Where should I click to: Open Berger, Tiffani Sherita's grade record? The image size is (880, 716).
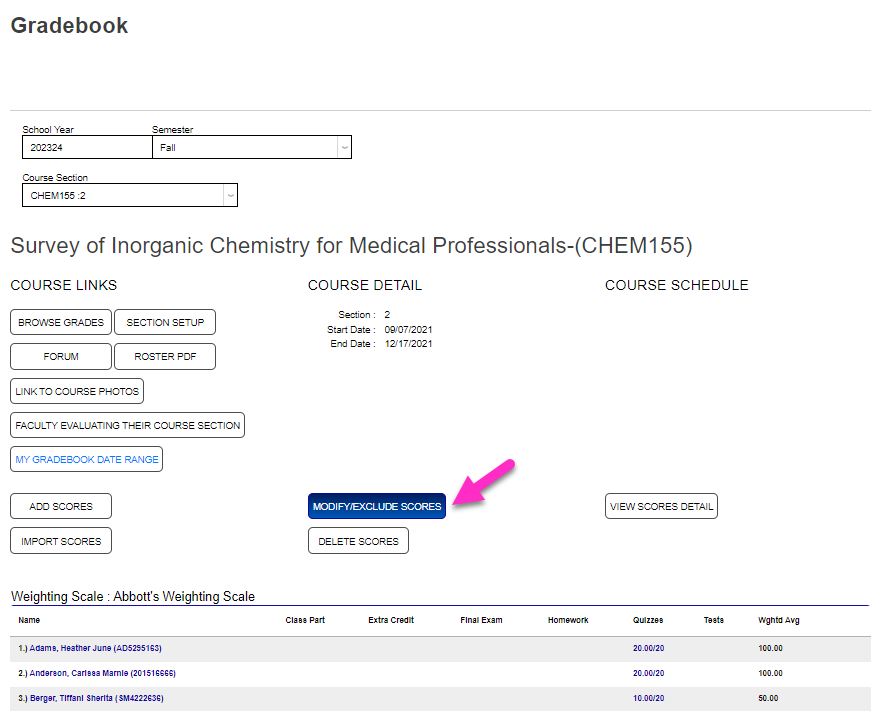[98, 698]
